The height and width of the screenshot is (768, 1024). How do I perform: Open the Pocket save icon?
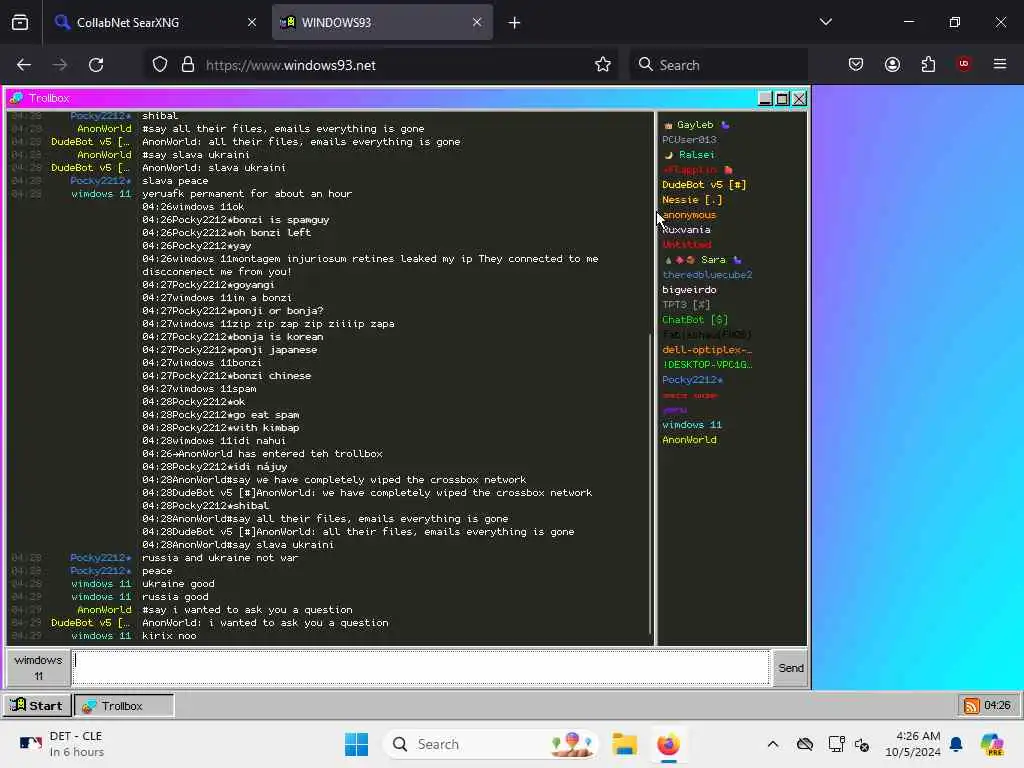tap(856, 64)
